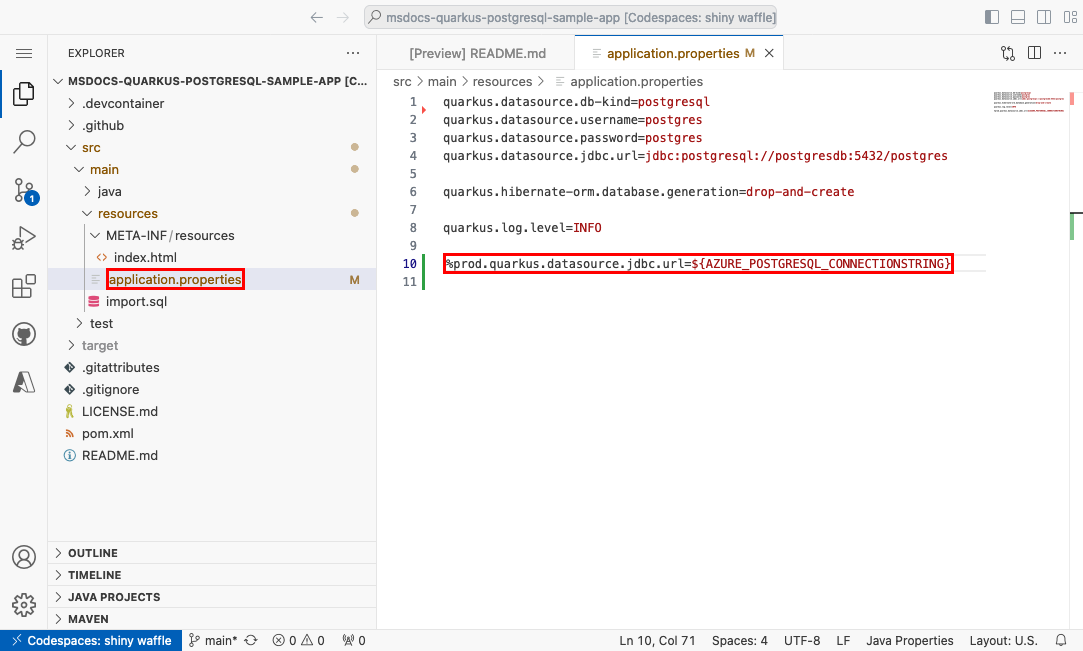Viewport: 1083px width, 651px height.
Task: Click the main* branch in status bar
Action: pyautogui.click(x=213, y=641)
